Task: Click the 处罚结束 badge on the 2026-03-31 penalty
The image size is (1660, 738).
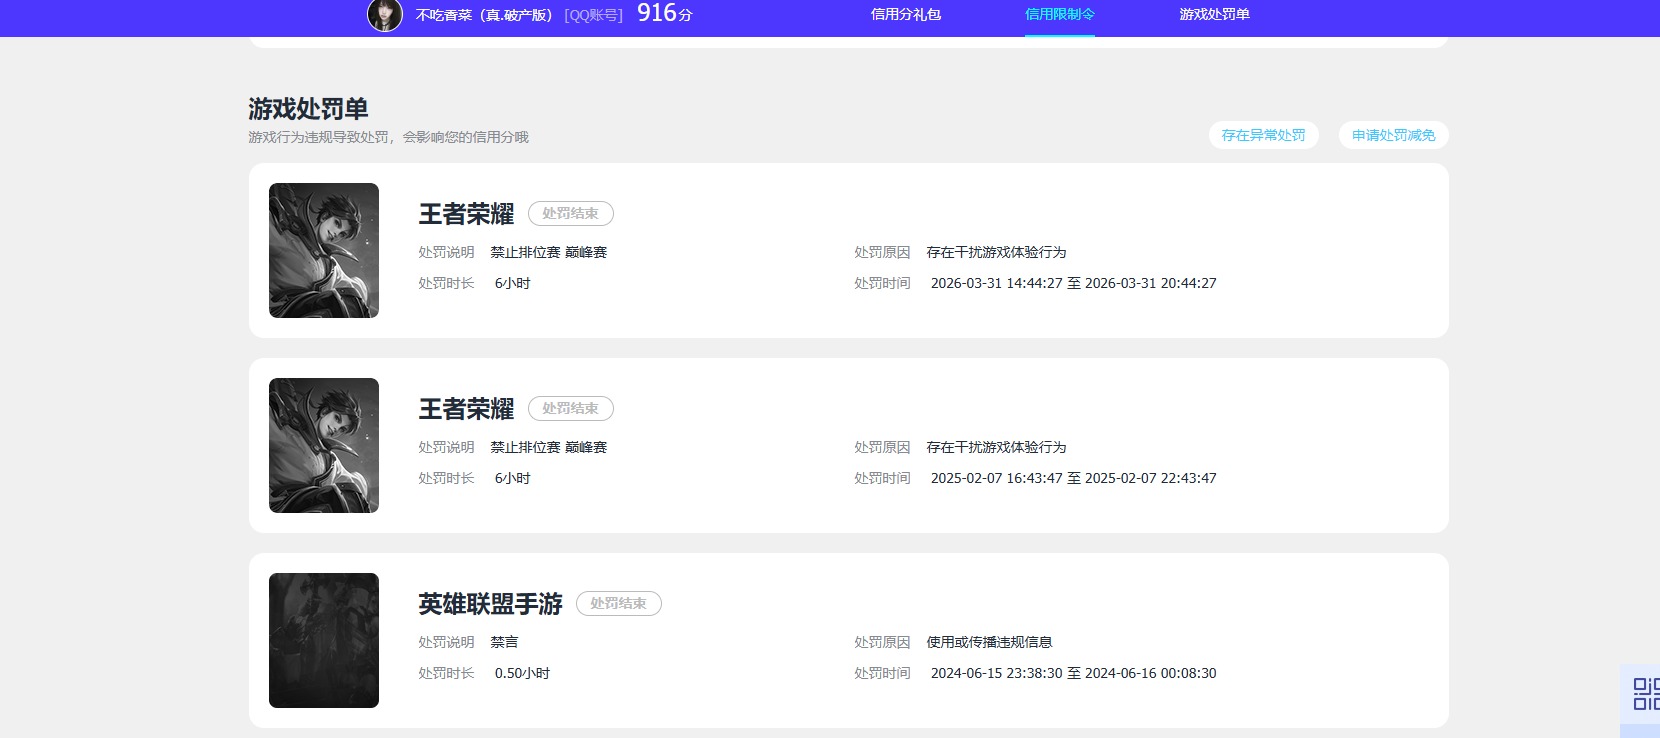Action: click(x=571, y=213)
